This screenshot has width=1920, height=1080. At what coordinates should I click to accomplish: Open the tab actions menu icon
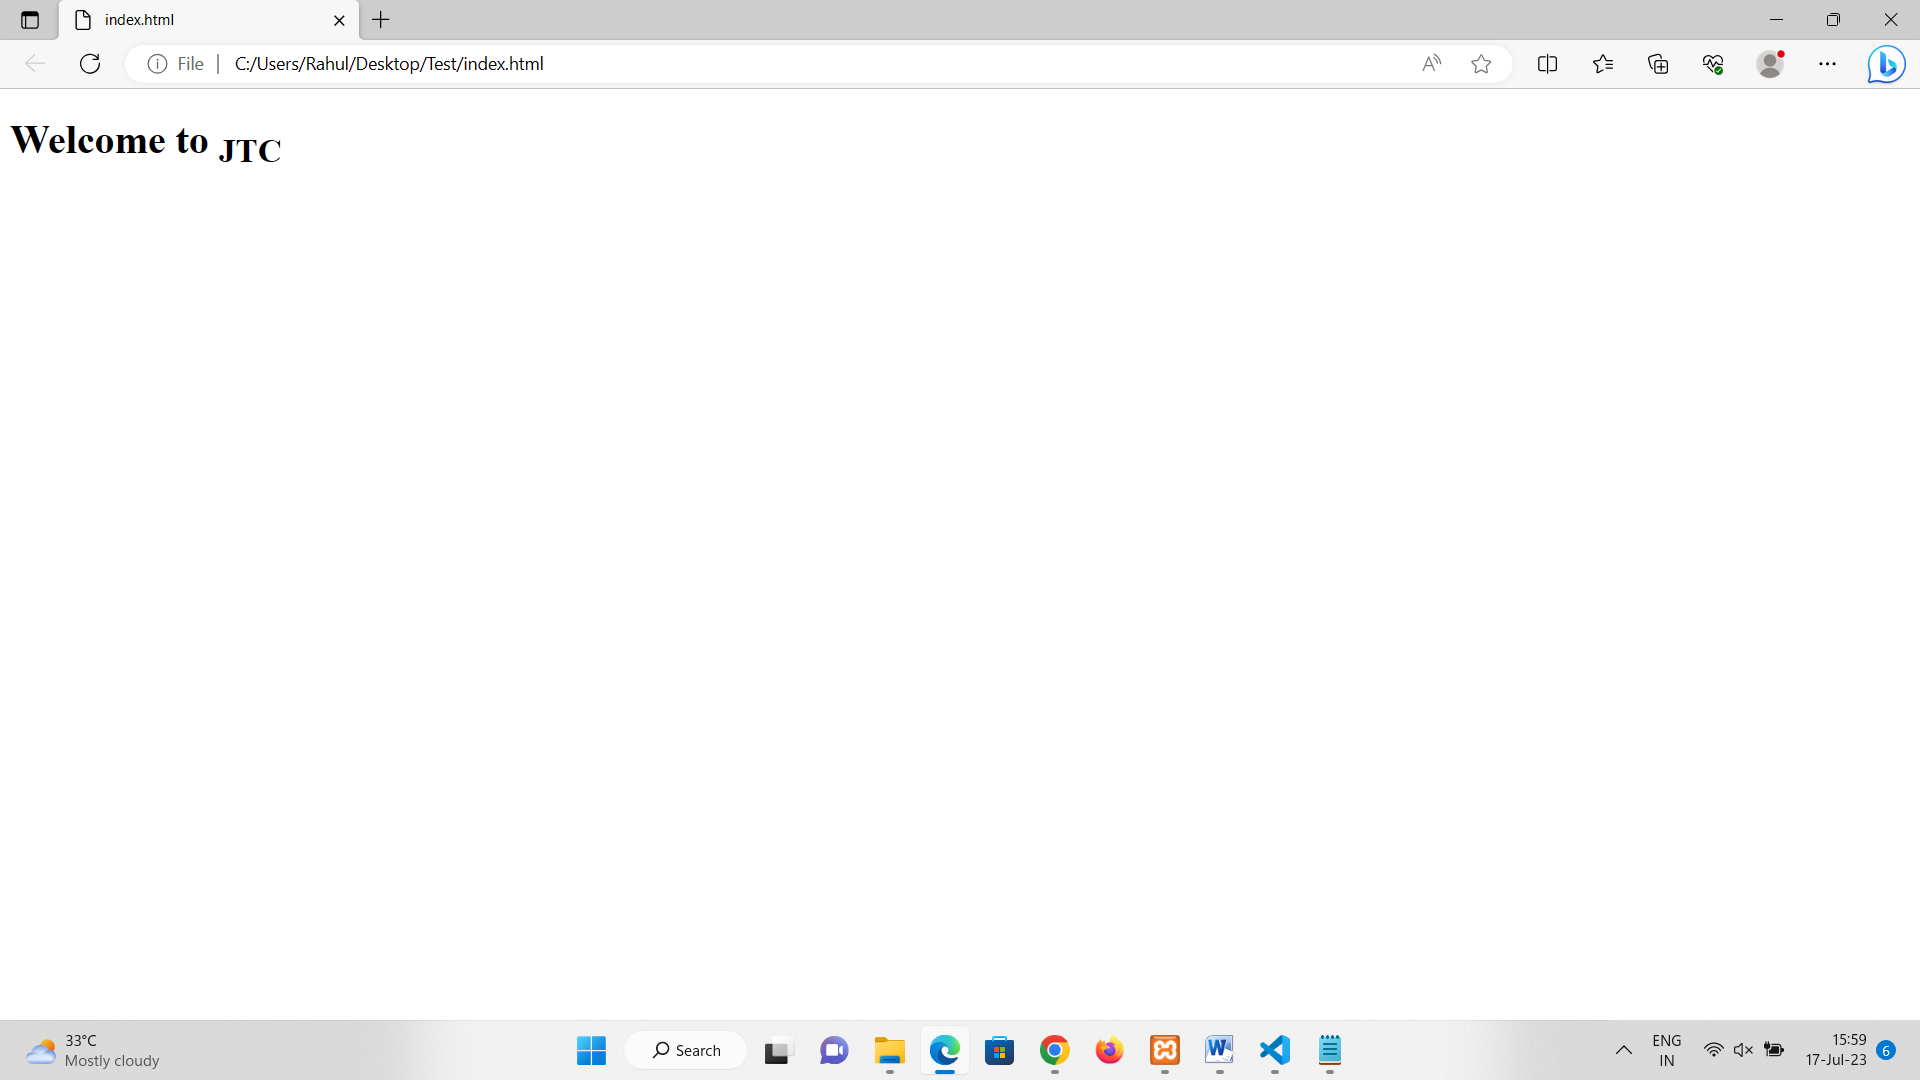click(x=30, y=20)
